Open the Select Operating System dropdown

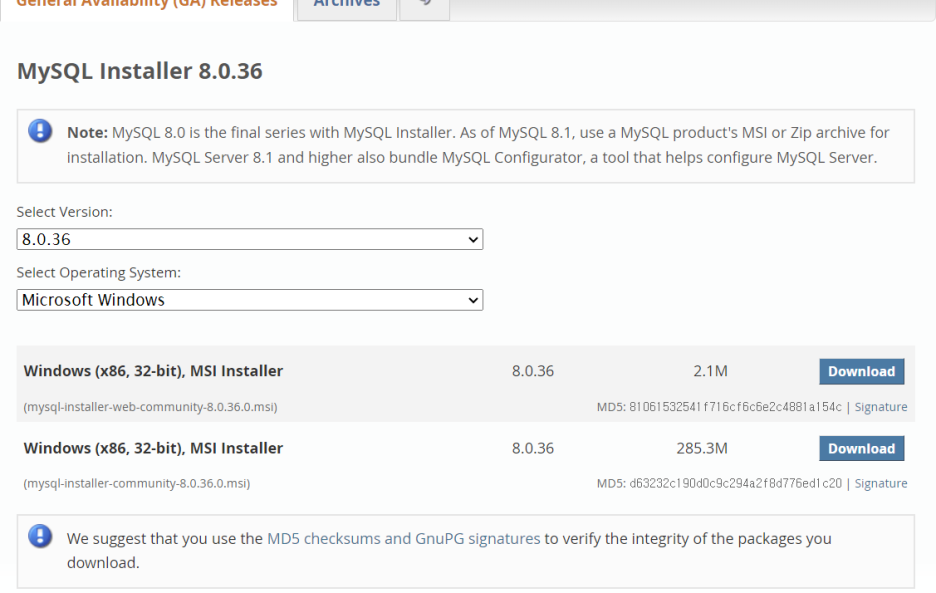(x=250, y=300)
